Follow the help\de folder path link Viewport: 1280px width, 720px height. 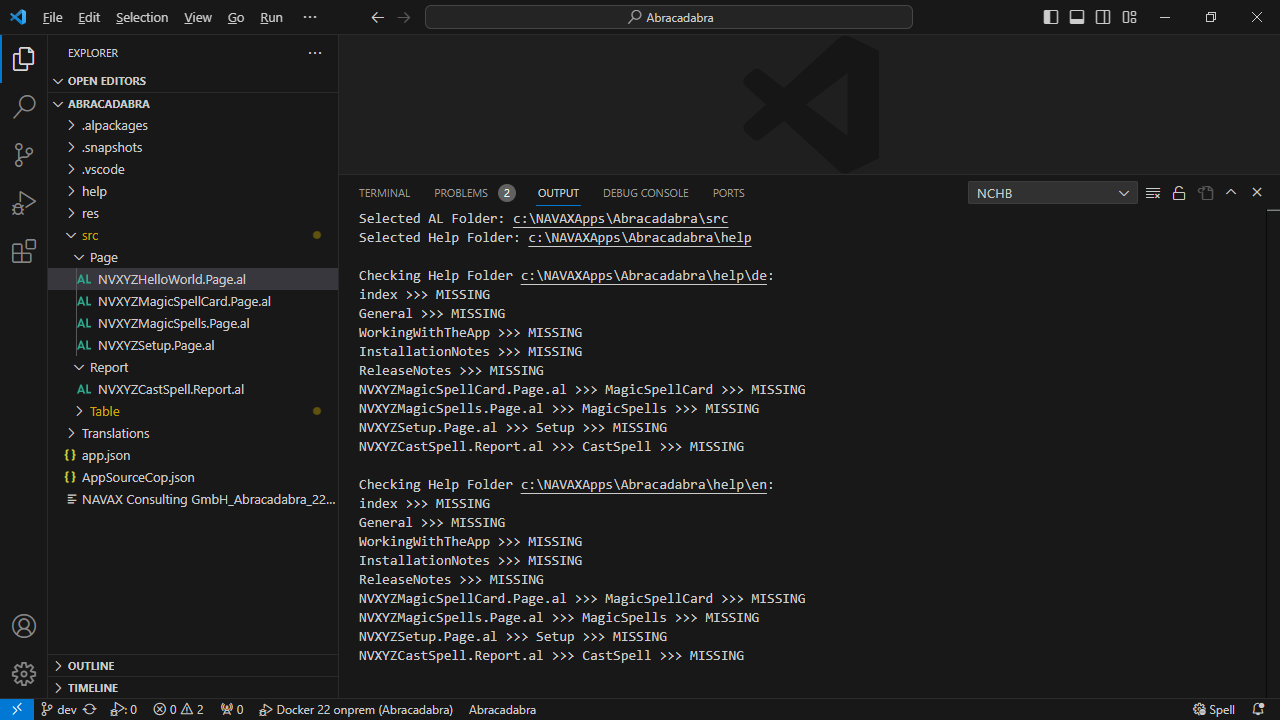coord(643,275)
